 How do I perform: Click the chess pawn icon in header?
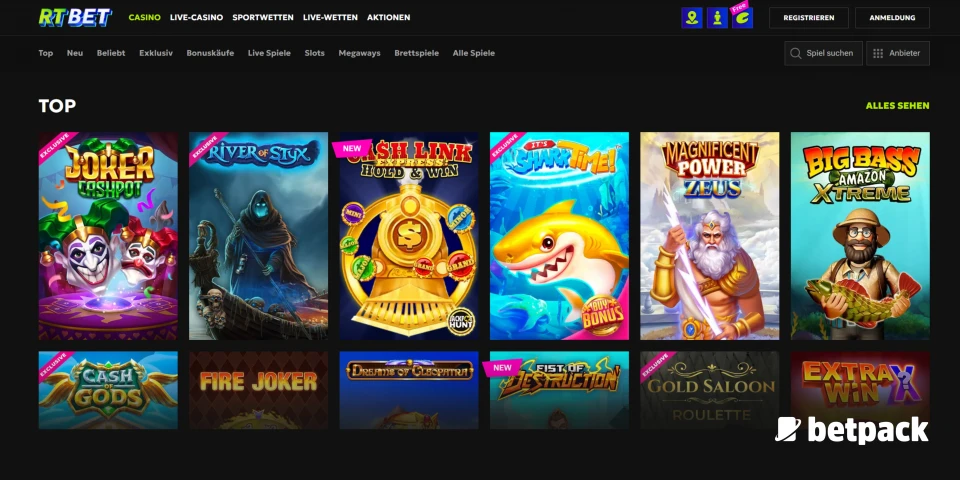717,18
